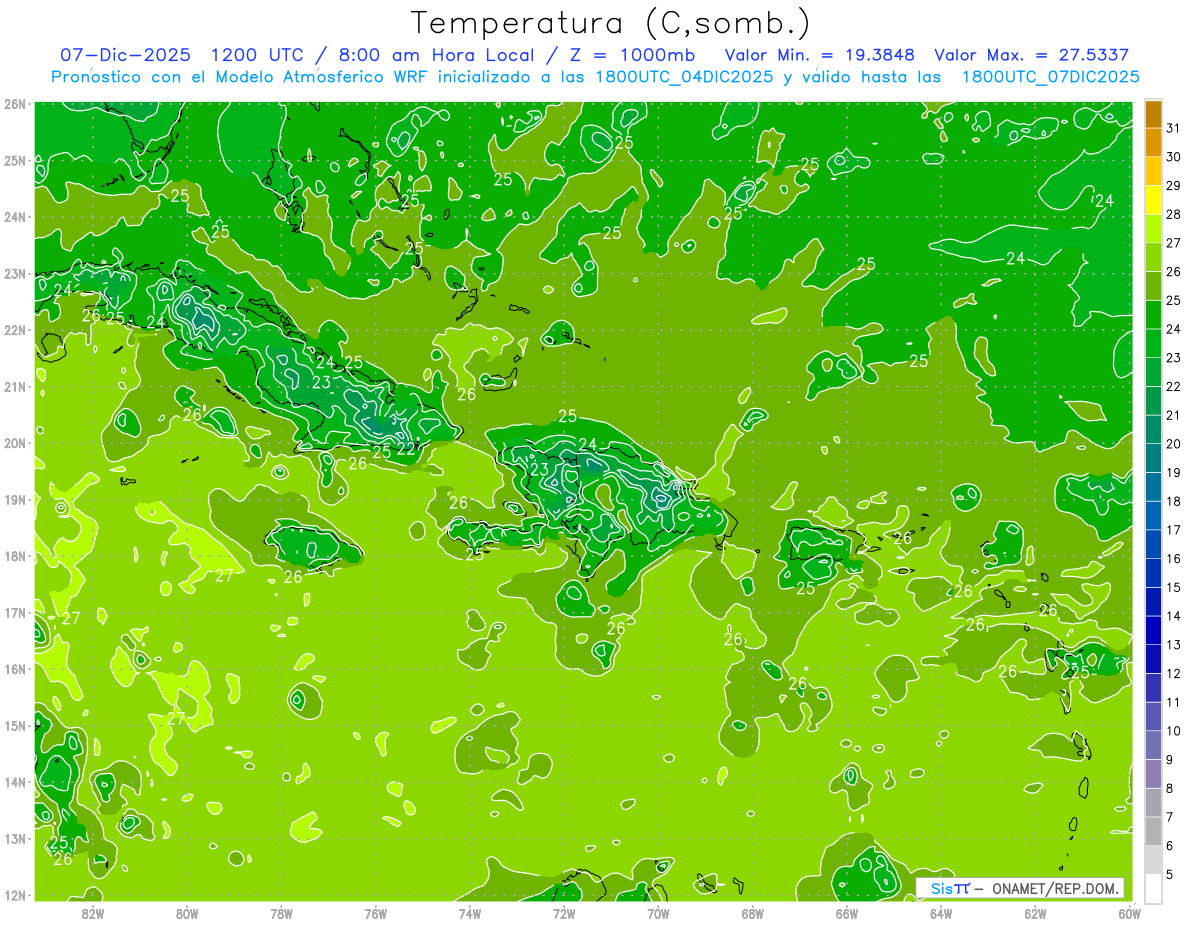Viewport: 1200px width, 927px height.
Task: Click the dark blue swatch between 13 and 14
Action: tap(1153, 630)
